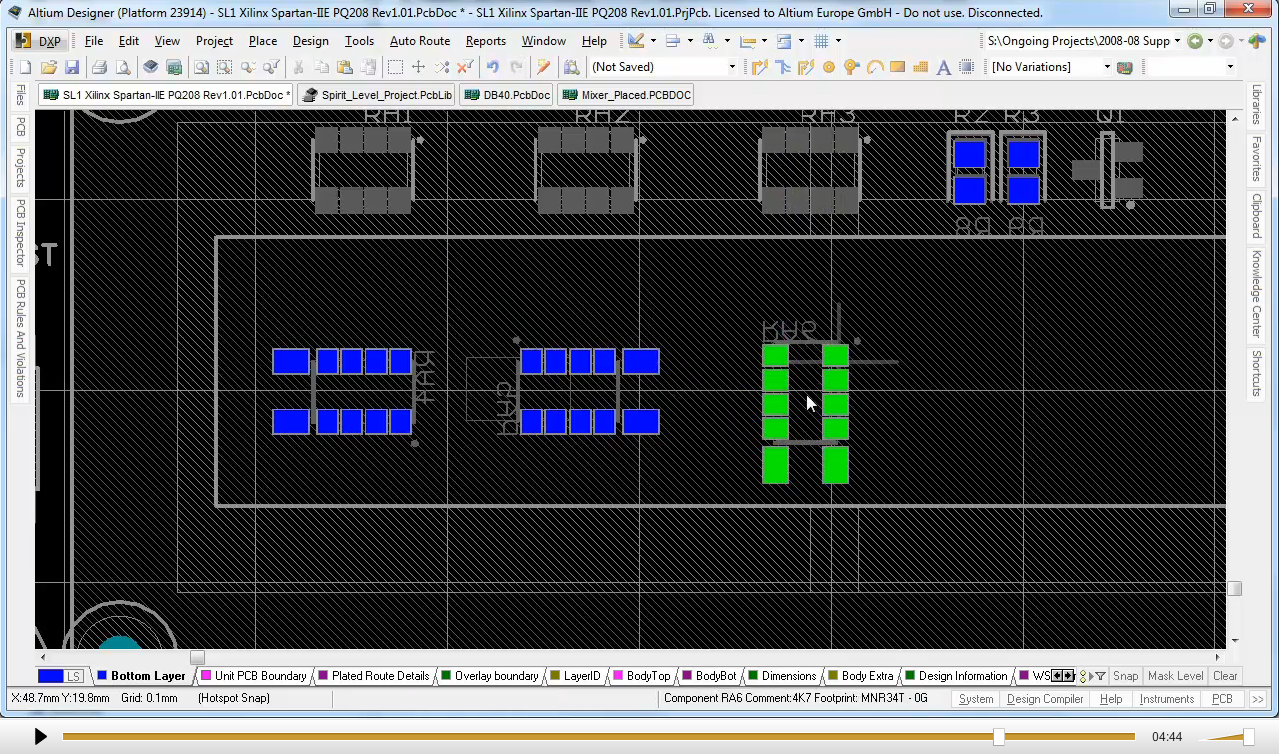Expand the hidden status bar panels chevron

[1257, 699]
